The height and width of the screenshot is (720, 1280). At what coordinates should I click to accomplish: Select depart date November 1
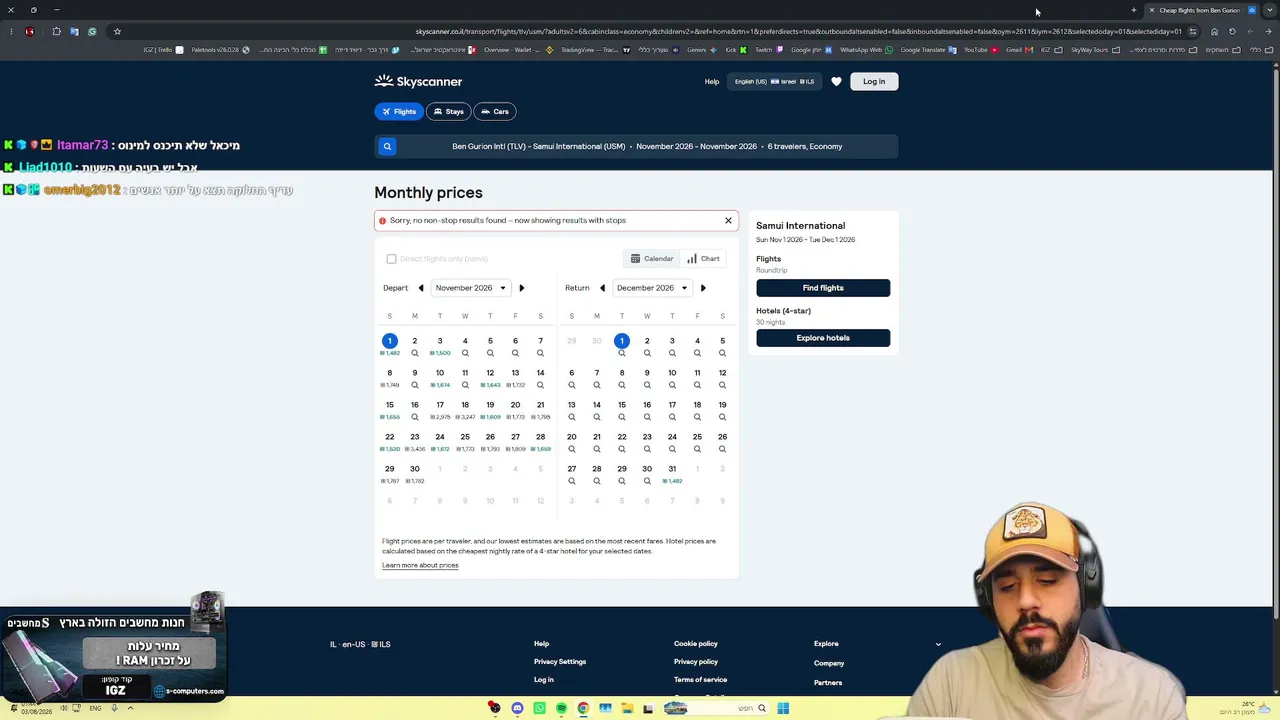(x=390, y=341)
